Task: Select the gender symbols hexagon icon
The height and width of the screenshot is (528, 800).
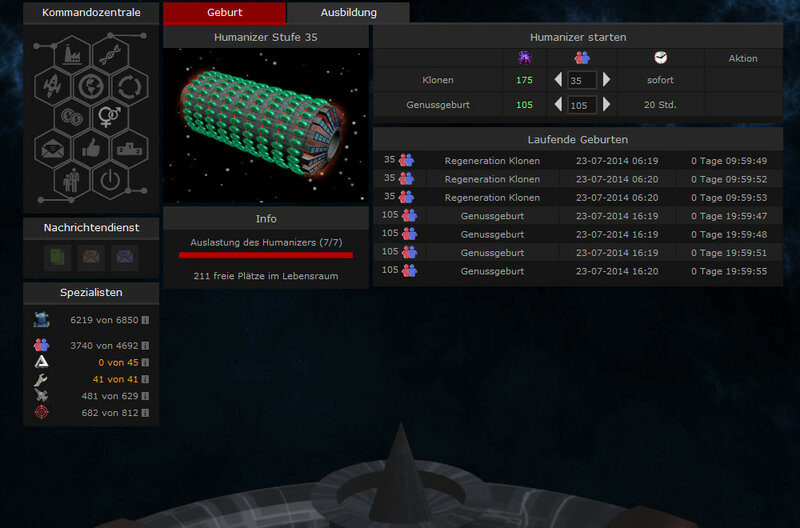Action: (x=110, y=117)
